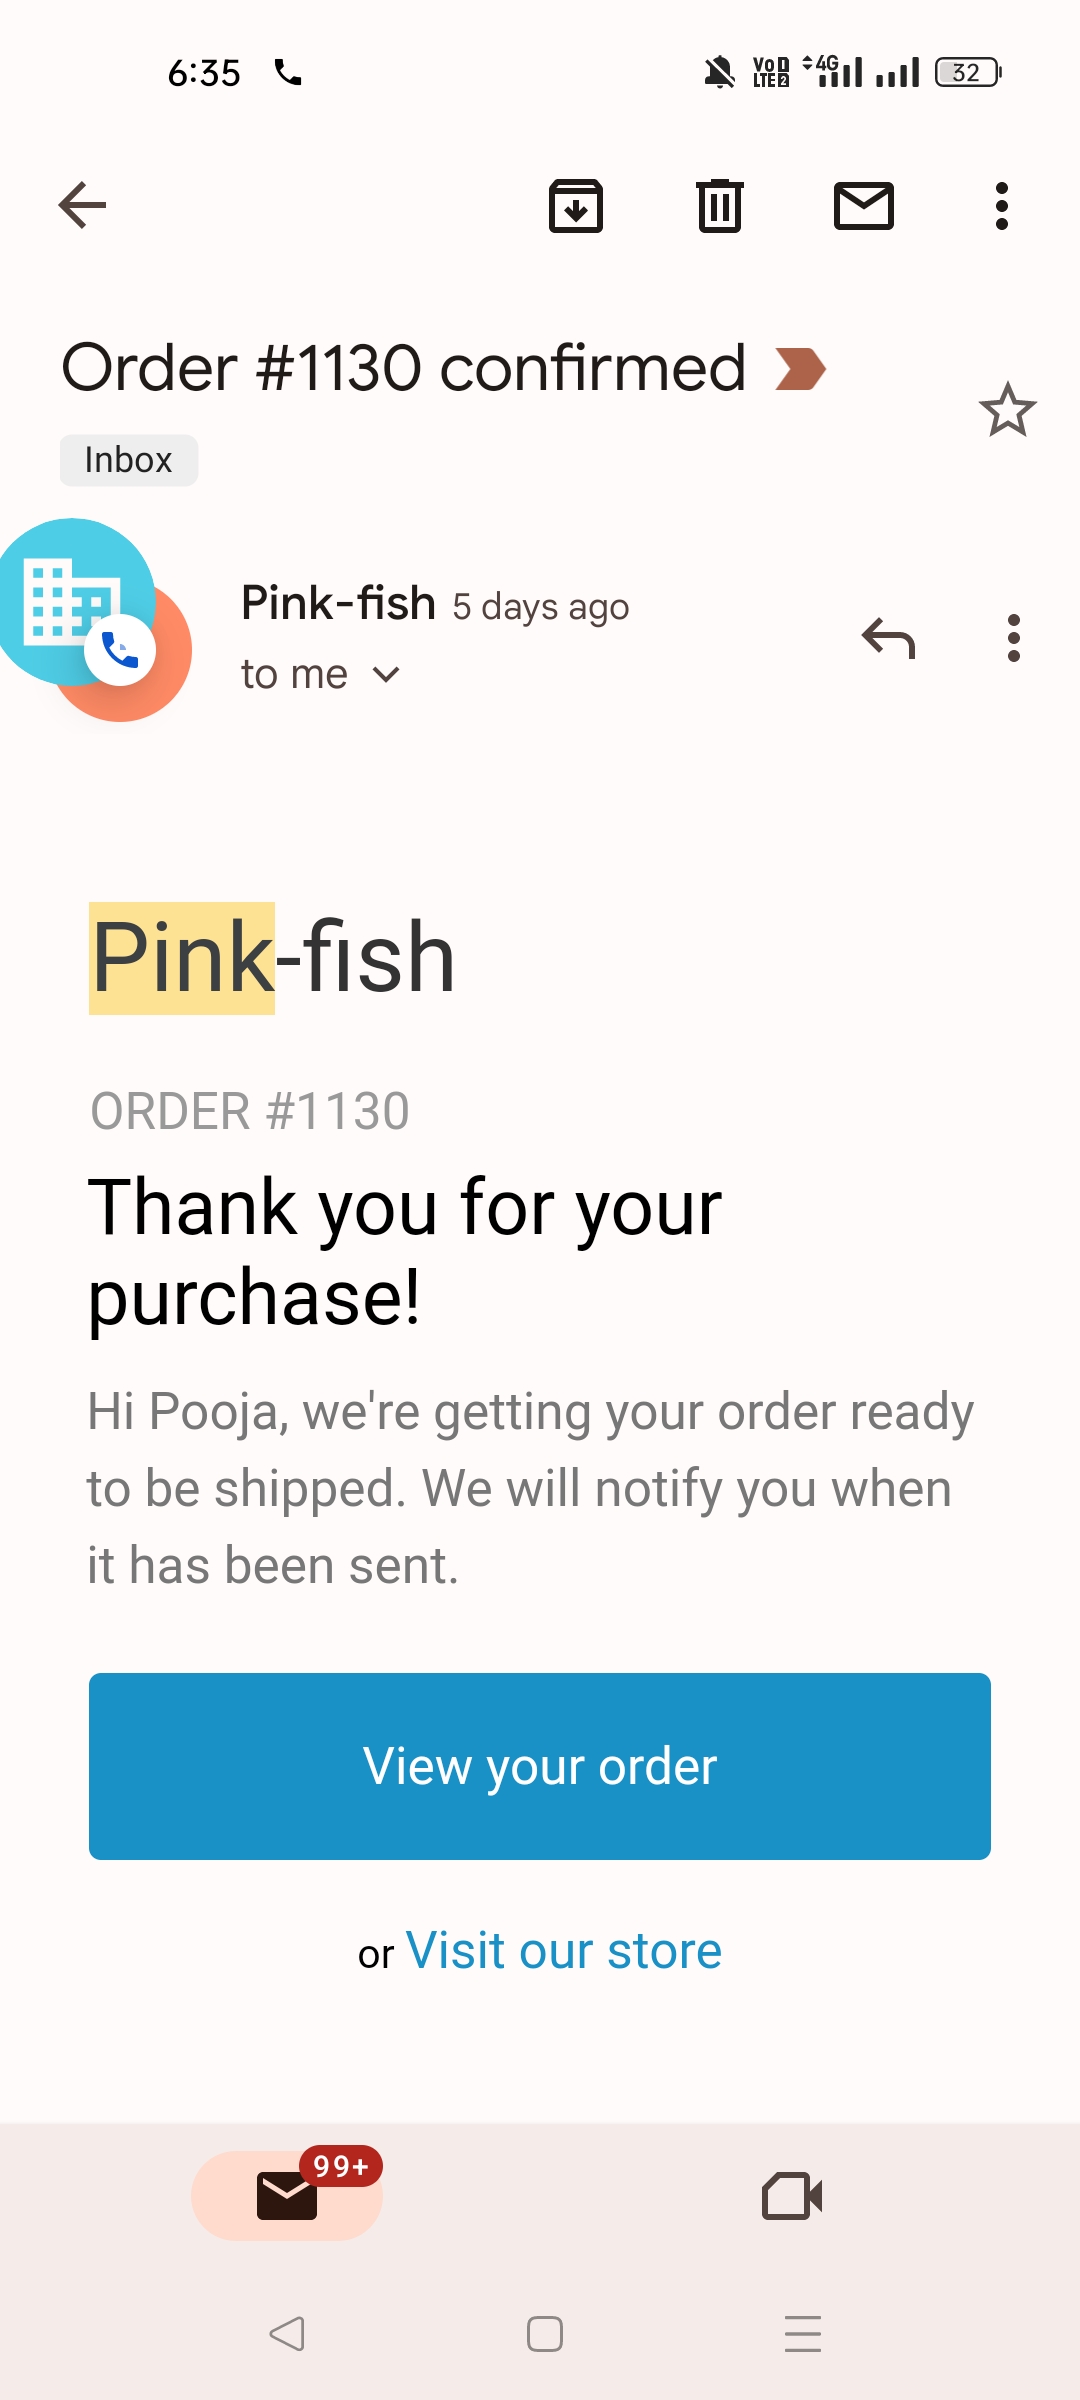This screenshot has width=1080, height=2400.
Task: Go back using the top-left arrow
Action: tap(82, 206)
